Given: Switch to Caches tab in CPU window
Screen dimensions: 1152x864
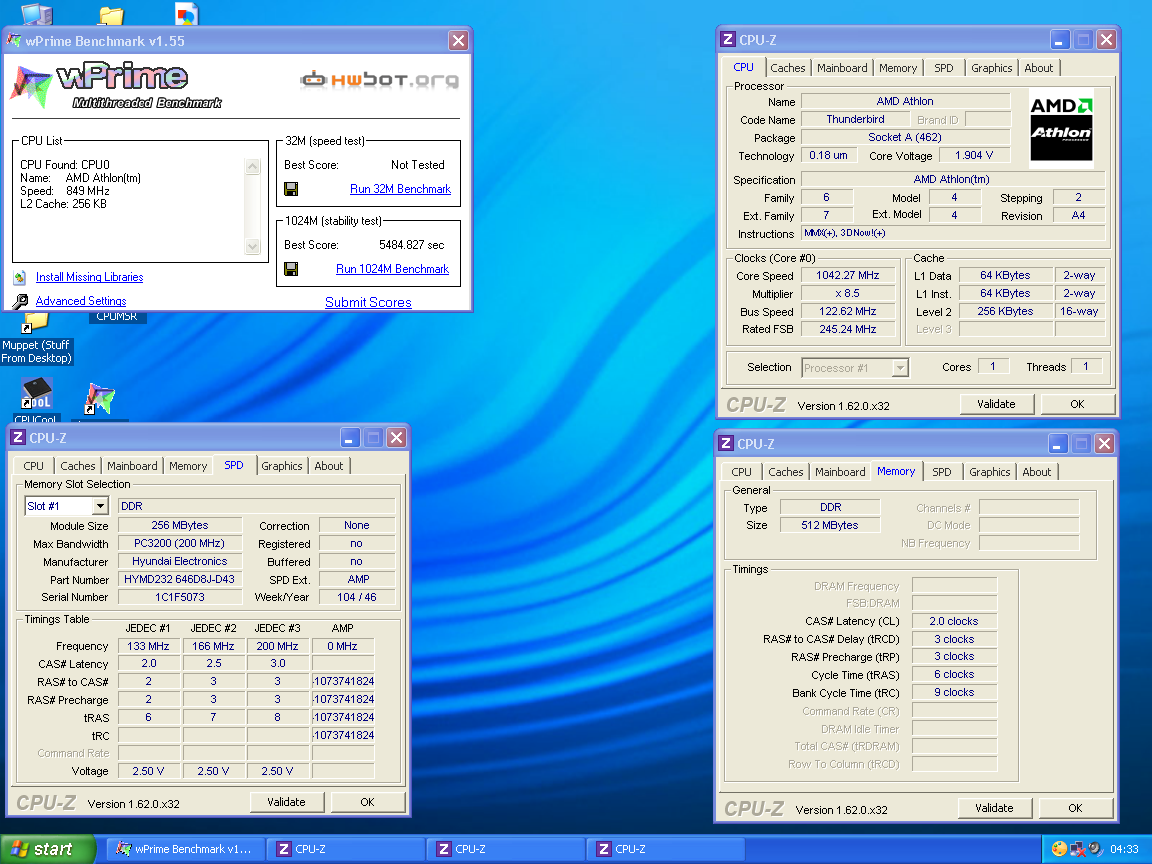Looking at the screenshot, I should pyautogui.click(x=788, y=68).
